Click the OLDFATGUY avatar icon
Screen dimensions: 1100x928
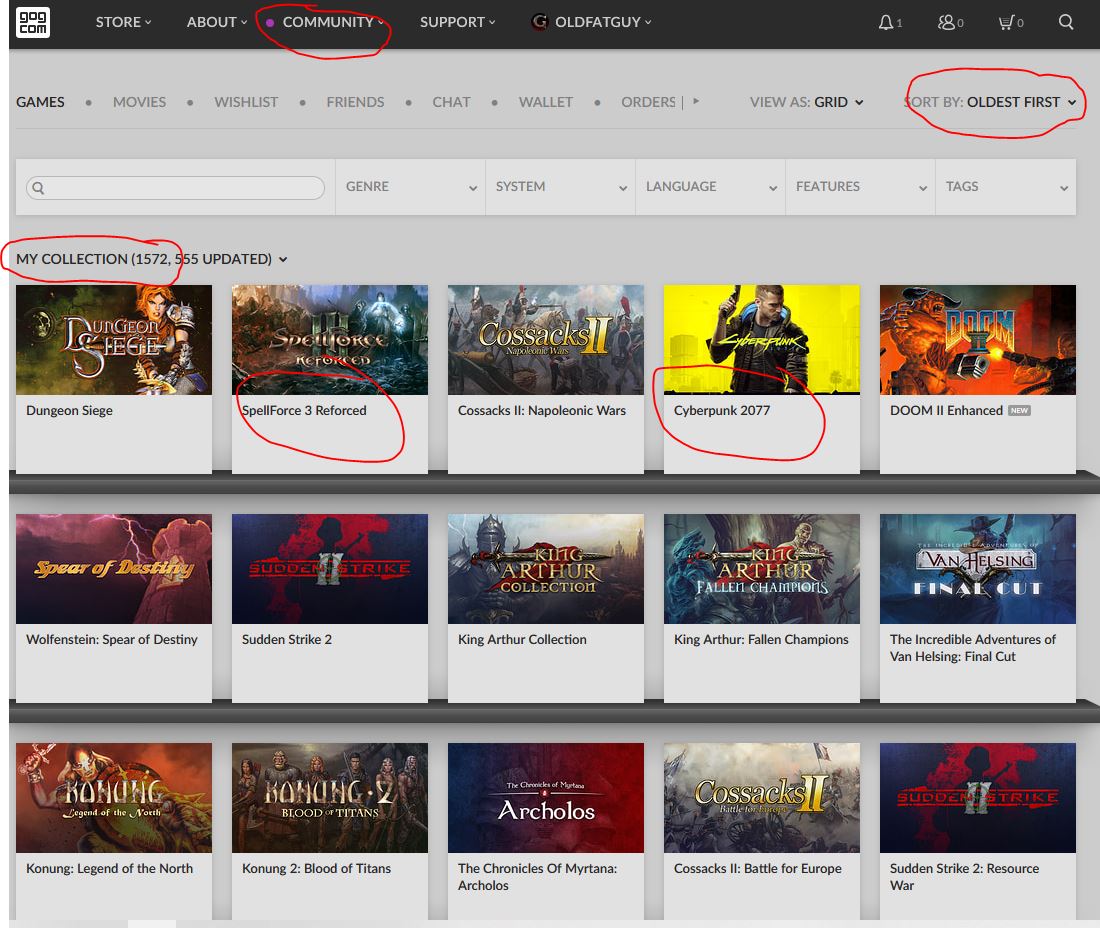(x=539, y=22)
